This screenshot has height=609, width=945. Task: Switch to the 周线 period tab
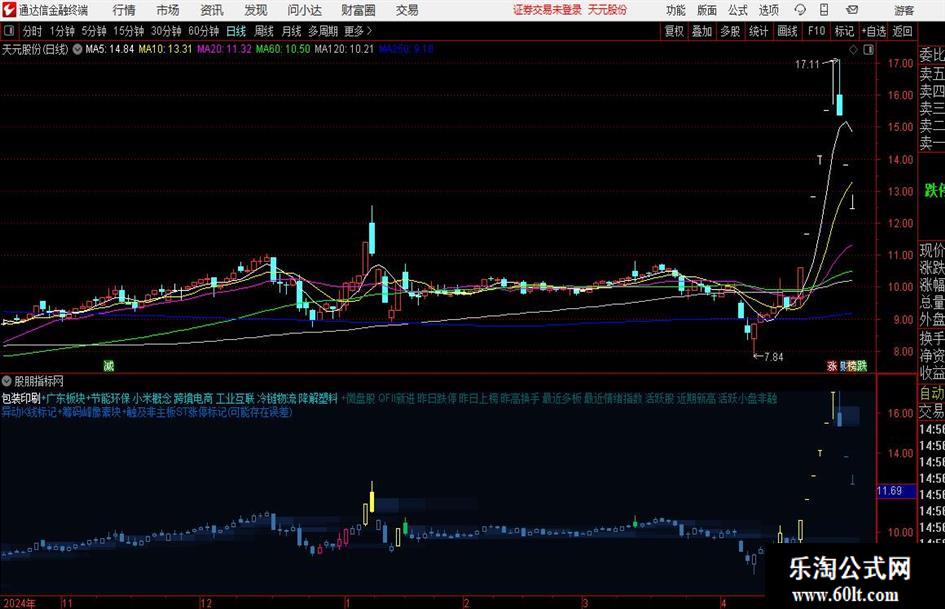coord(263,31)
